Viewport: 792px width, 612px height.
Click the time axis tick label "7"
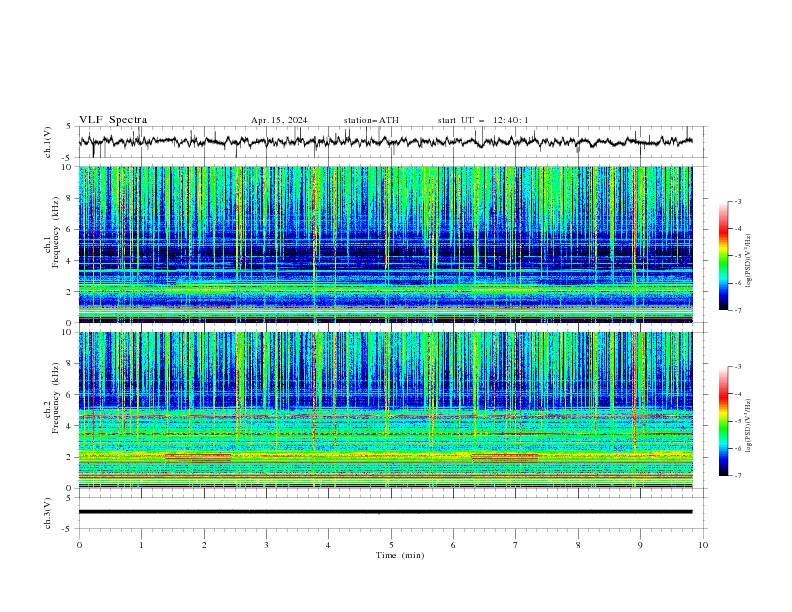tap(516, 545)
